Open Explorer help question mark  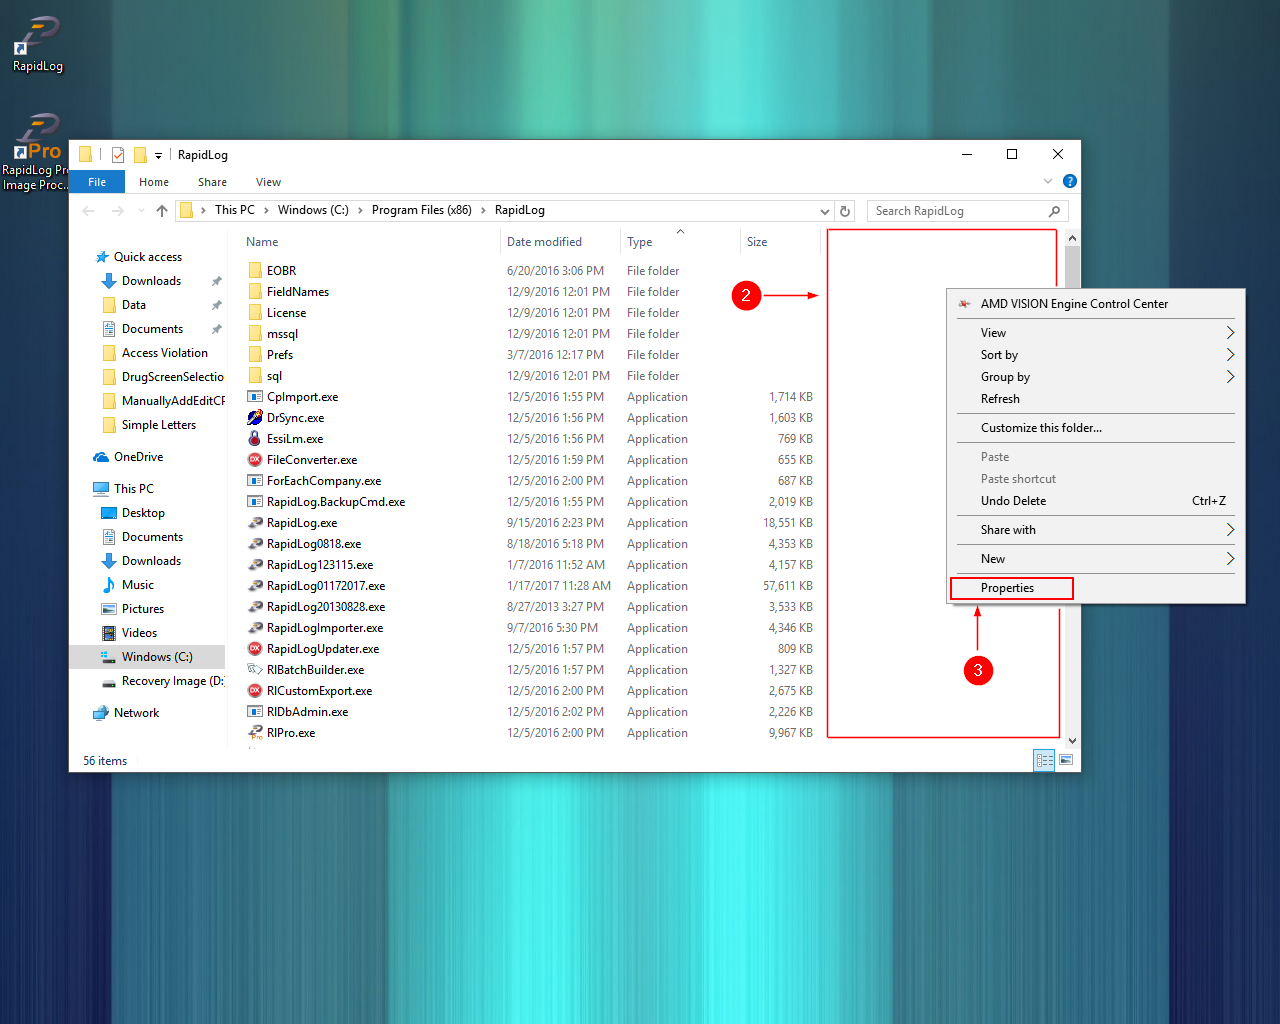tap(1070, 181)
